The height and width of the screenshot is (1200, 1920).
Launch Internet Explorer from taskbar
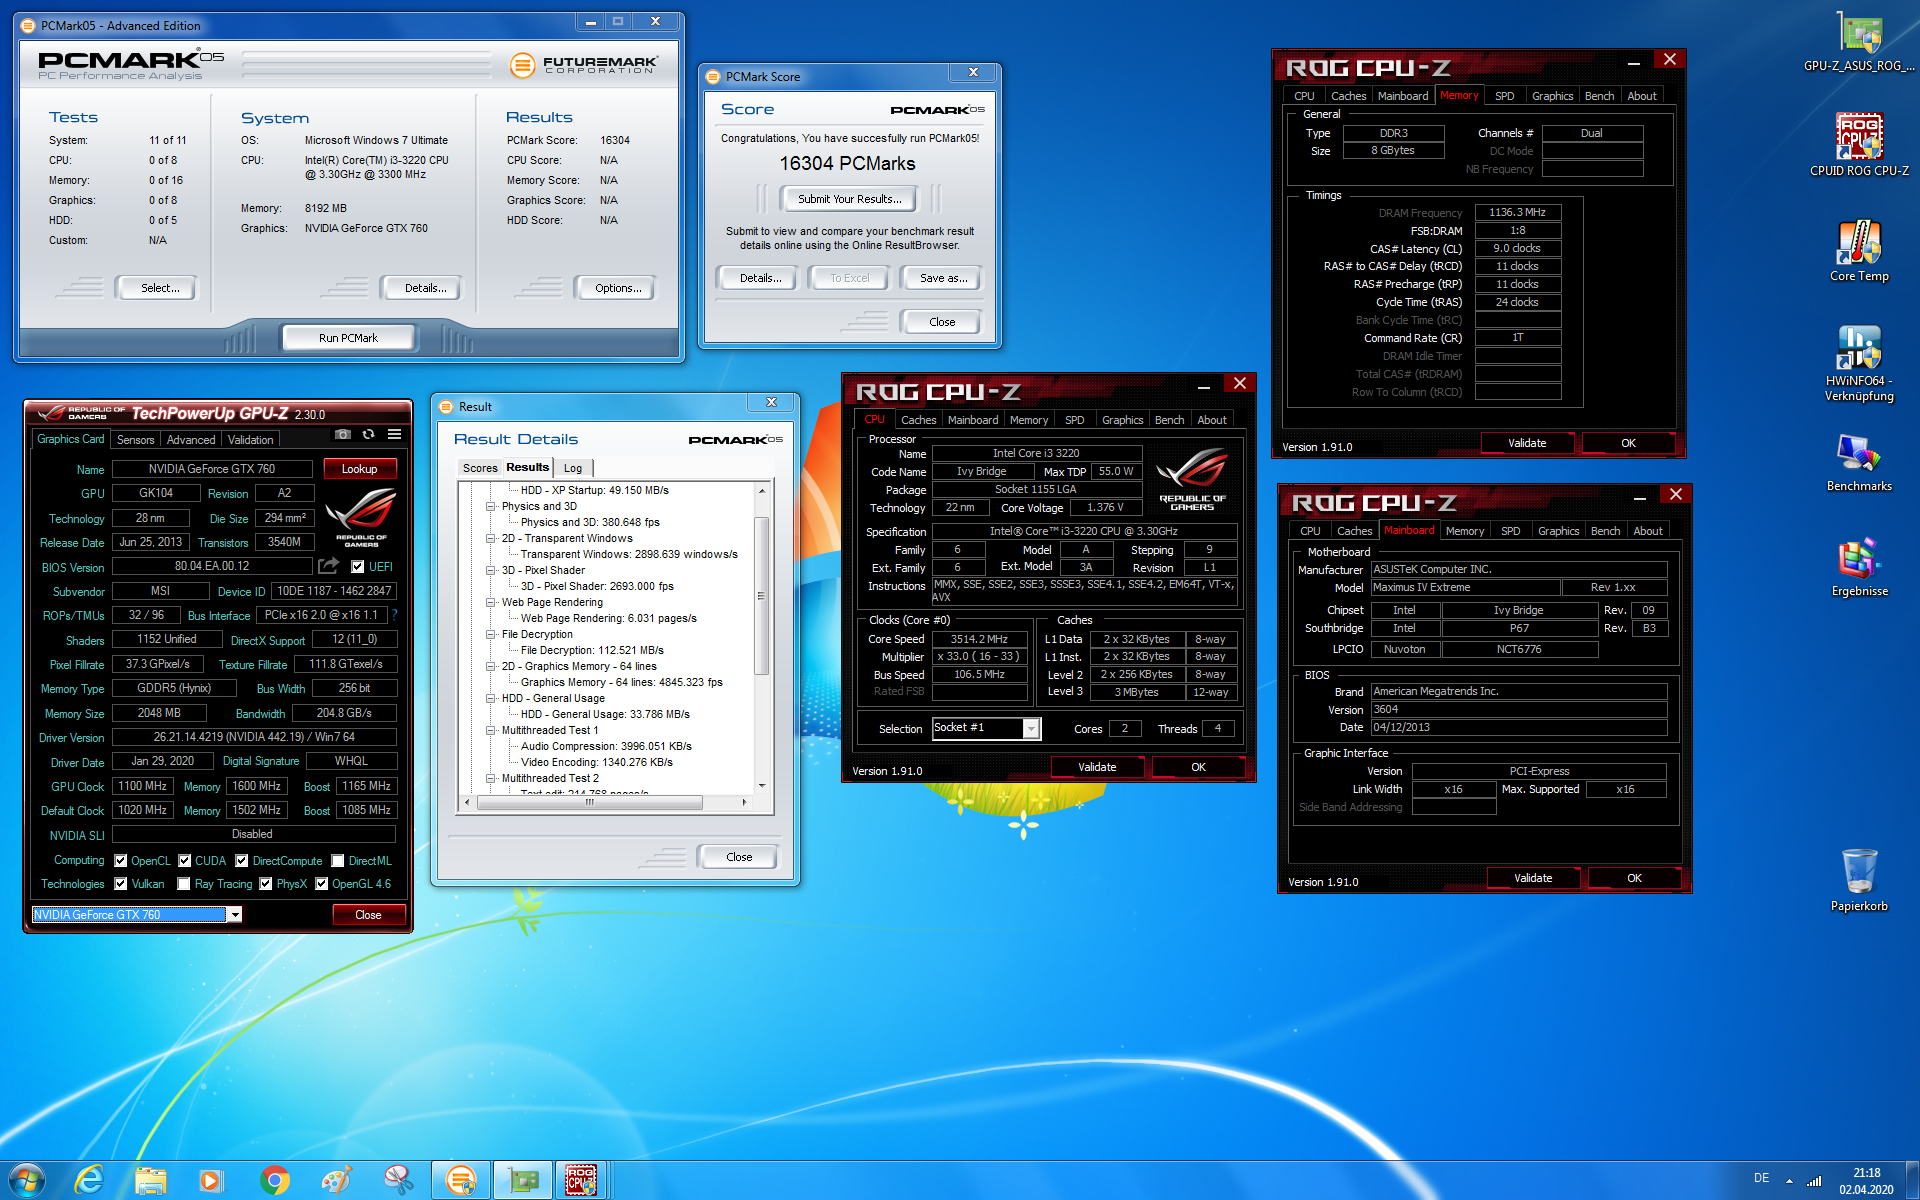coord(89,1180)
